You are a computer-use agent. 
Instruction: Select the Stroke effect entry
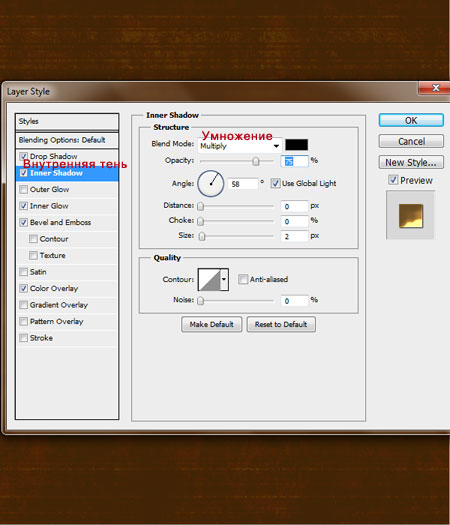[x=67, y=338]
